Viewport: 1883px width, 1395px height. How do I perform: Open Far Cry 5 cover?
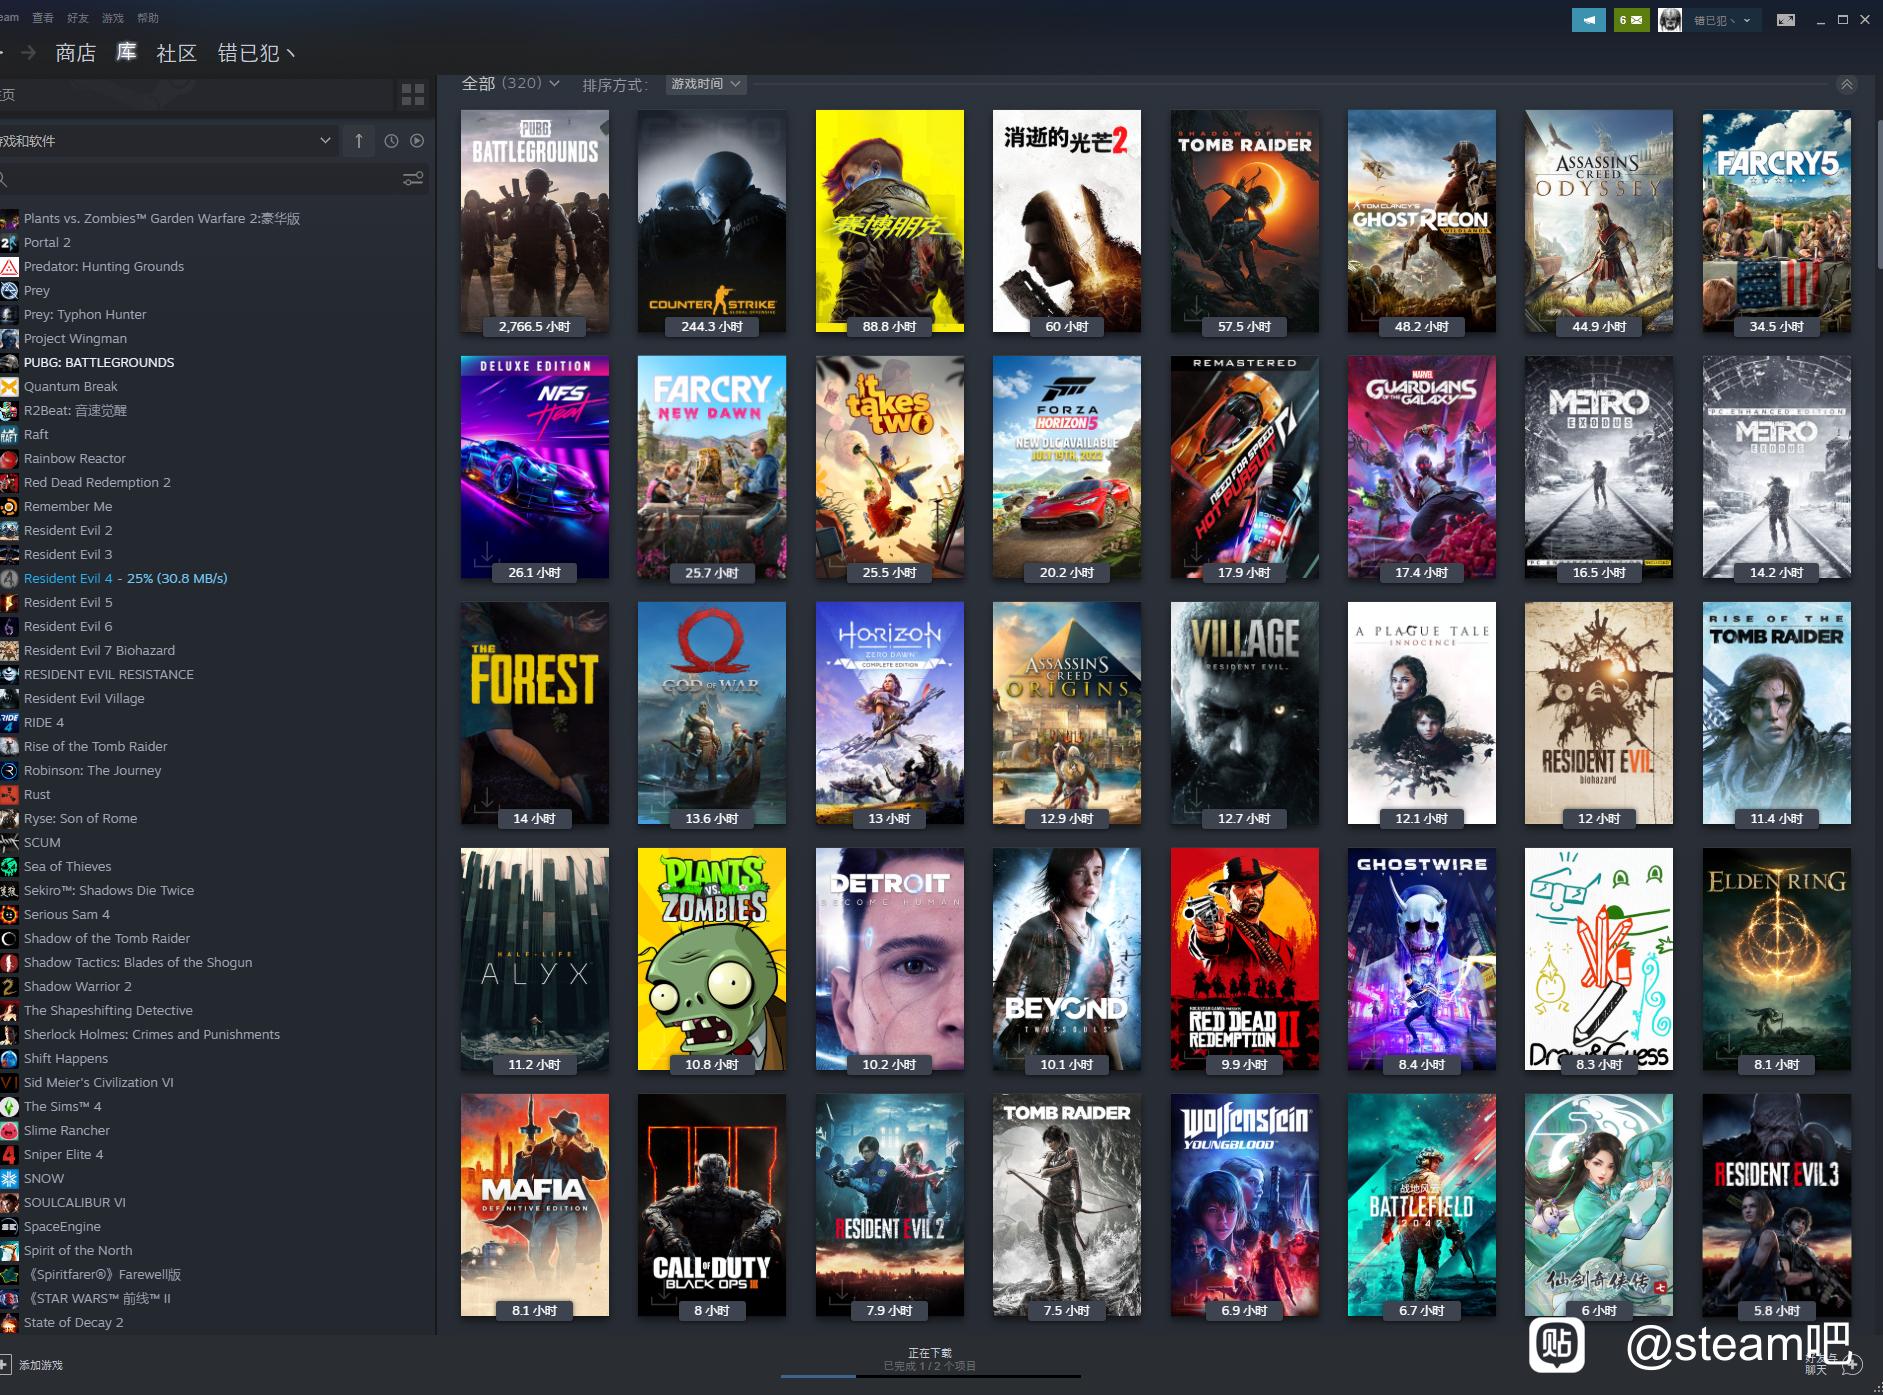click(x=1777, y=221)
